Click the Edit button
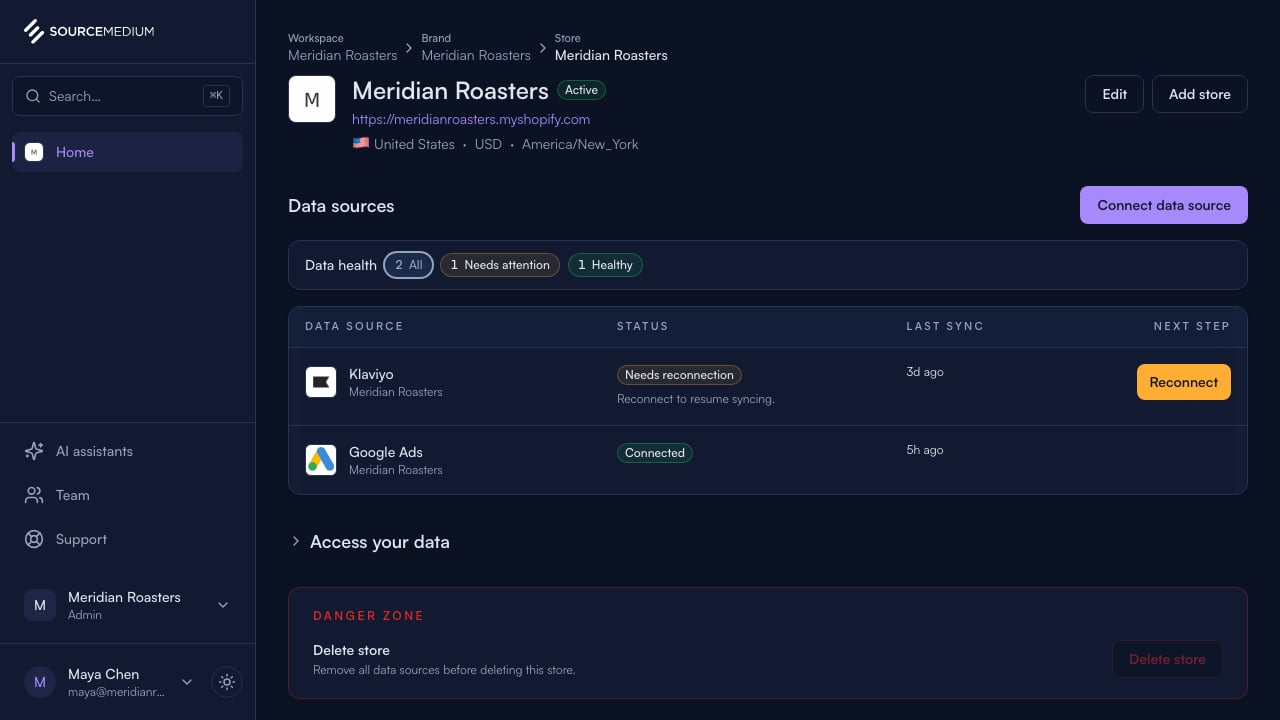The height and width of the screenshot is (720, 1280). coord(1114,94)
